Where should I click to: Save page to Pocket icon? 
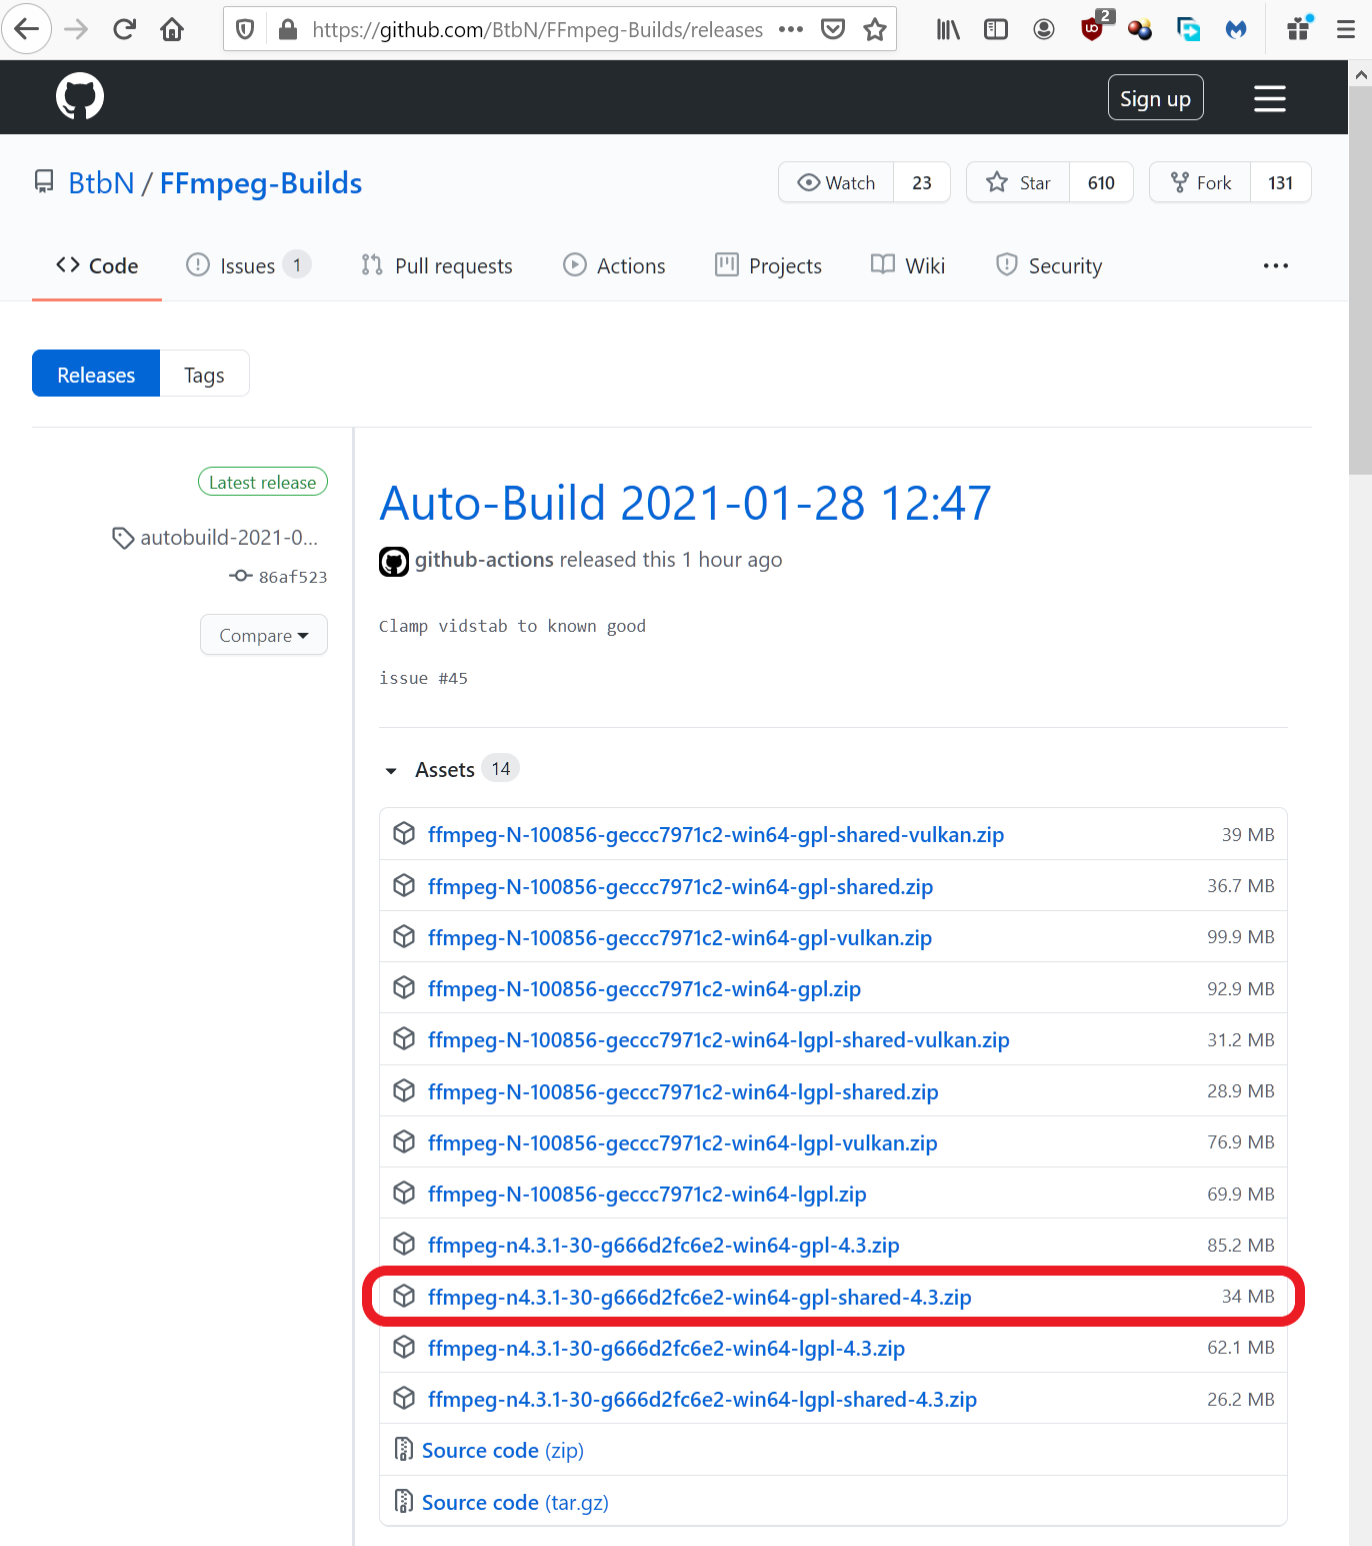point(833,29)
